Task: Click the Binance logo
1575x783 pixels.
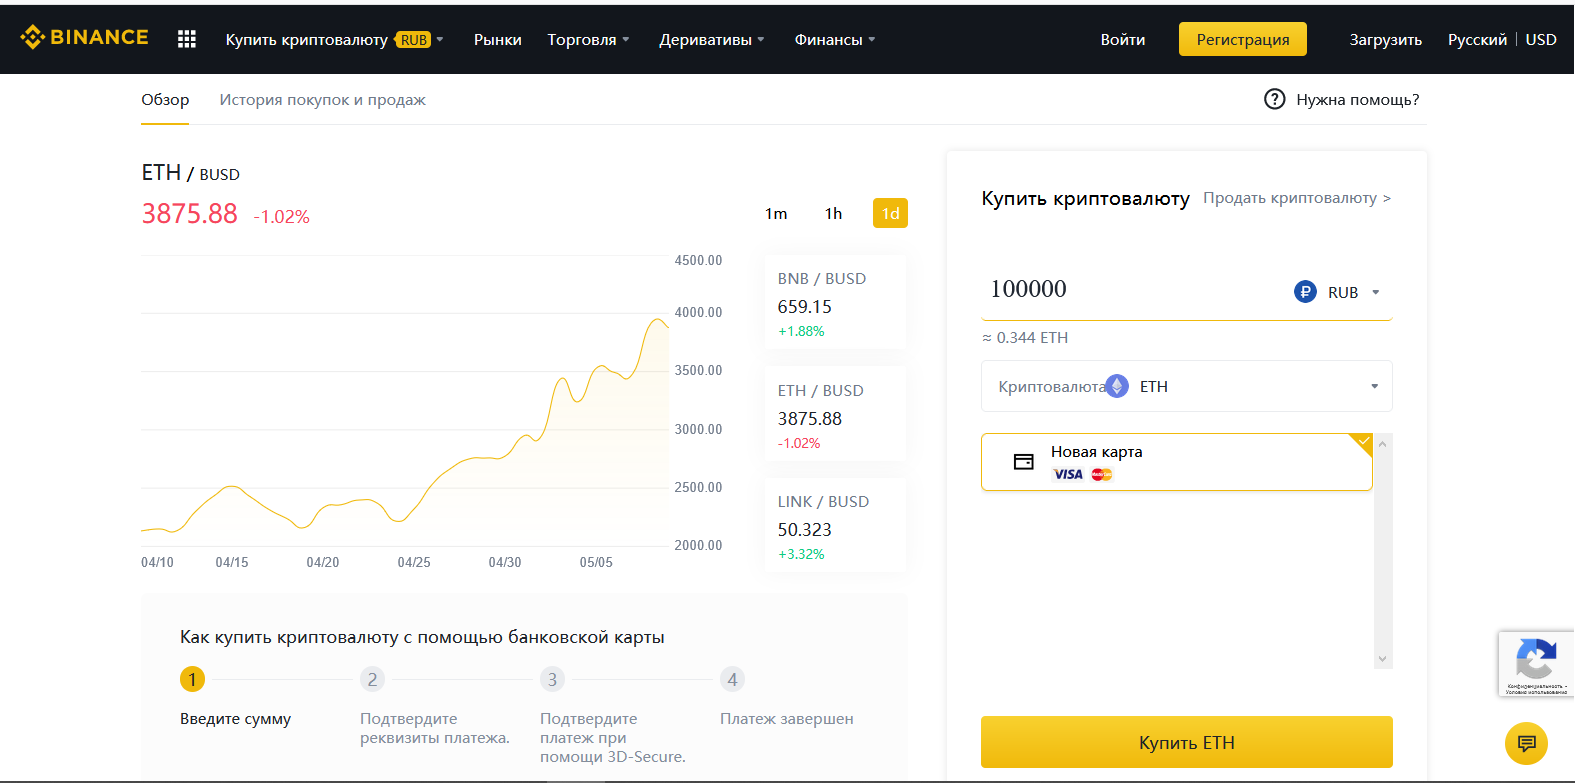Action: (84, 38)
